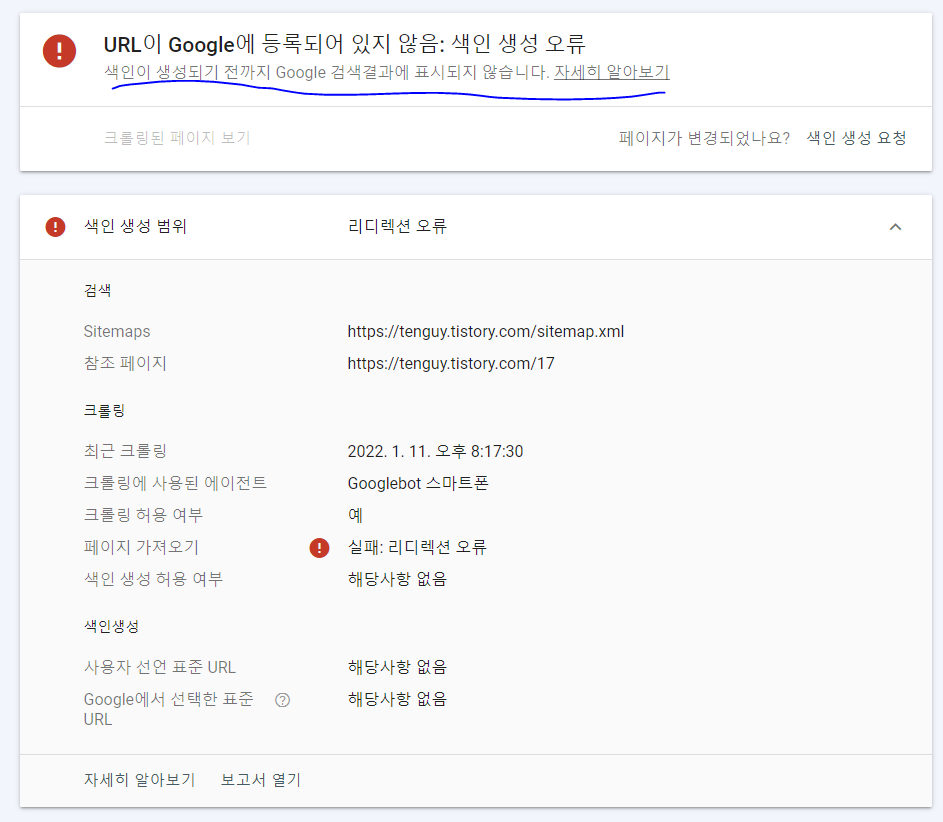Click 크롤링 허용 여부 label

pyautogui.click(x=143, y=515)
